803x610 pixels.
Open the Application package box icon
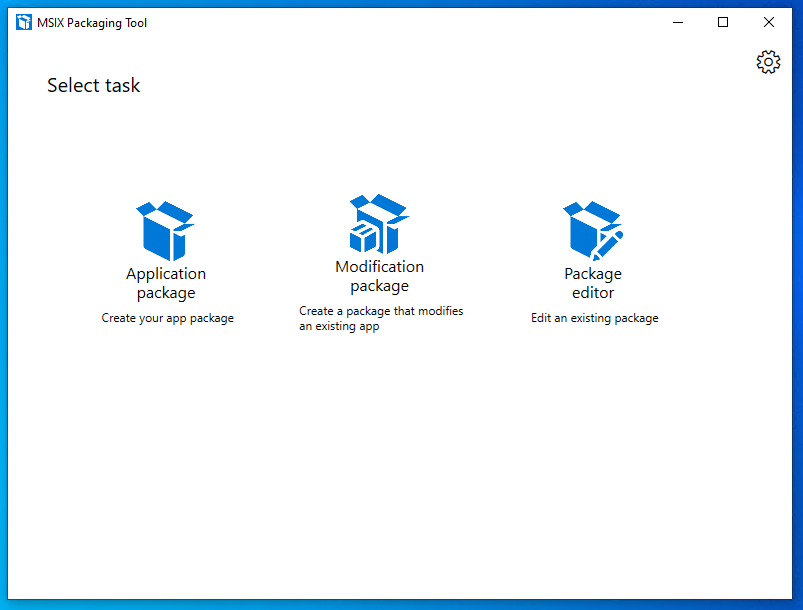point(165,231)
